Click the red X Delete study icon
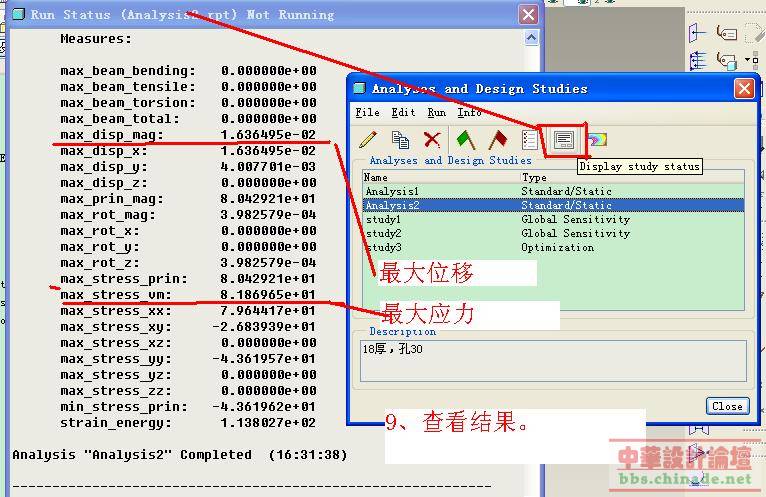Viewport: 766px width, 497px height. [x=432, y=140]
